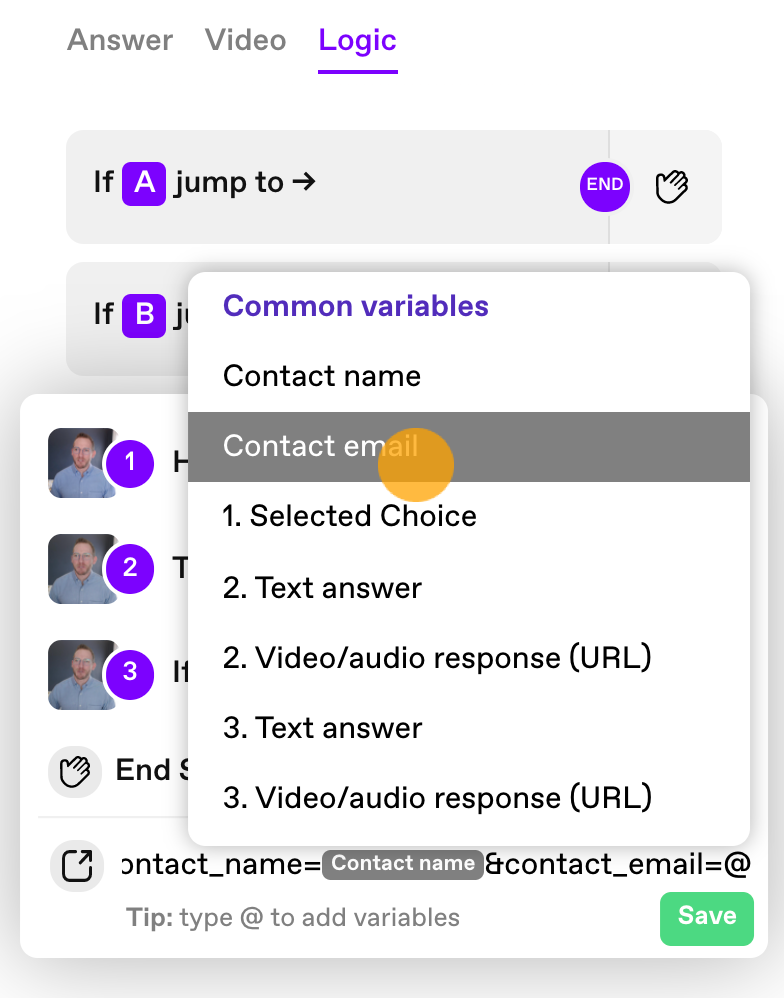The image size is (784, 998).
Task: Click the Contact name variable chip in URL
Action: (x=403, y=864)
